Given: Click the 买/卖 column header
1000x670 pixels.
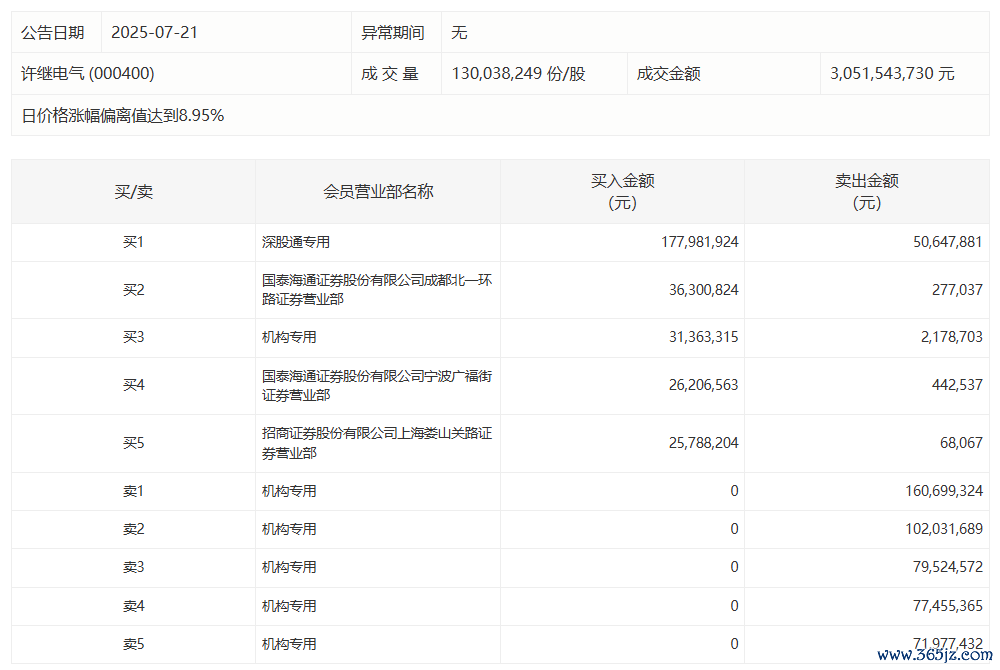Looking at the screenshot, I should pyautogui.click(x=133, y=191).
